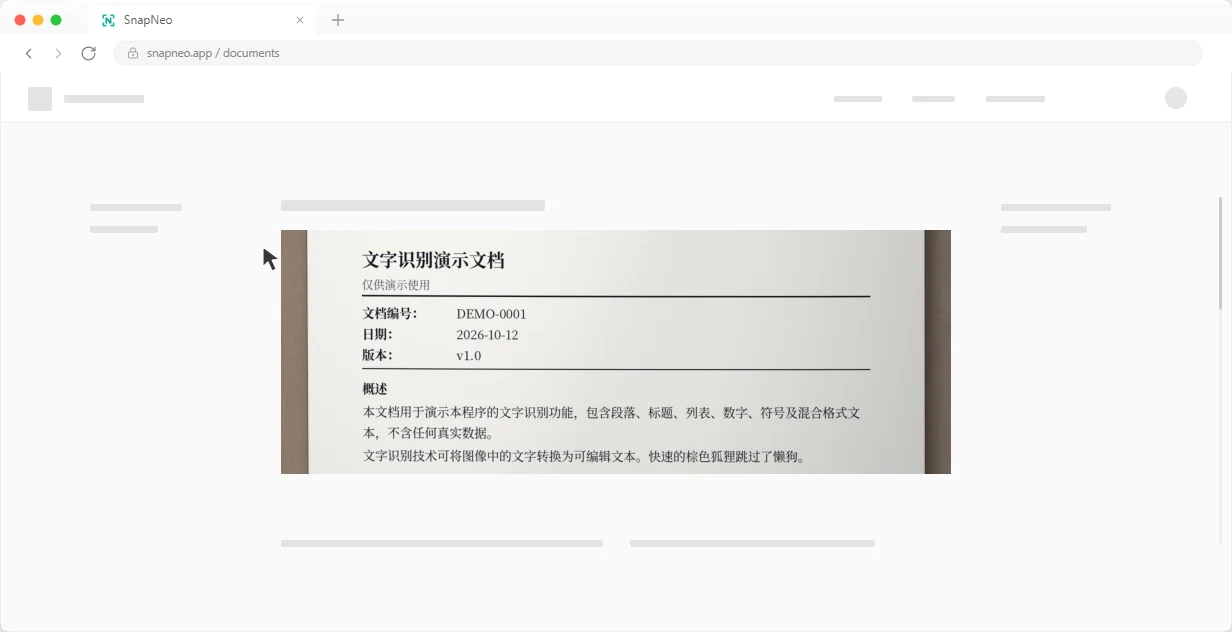Go back using the browser back arrow
Viewport: 1232px width, 632px height.
(x=29, y=53)
